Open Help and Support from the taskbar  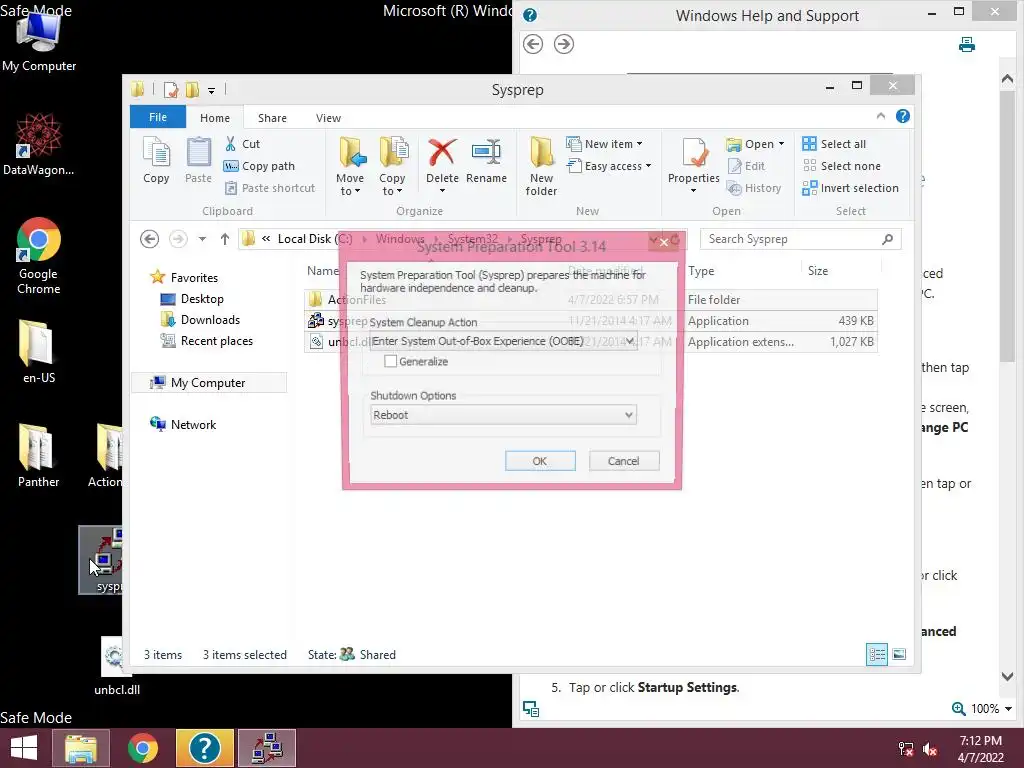204,748
